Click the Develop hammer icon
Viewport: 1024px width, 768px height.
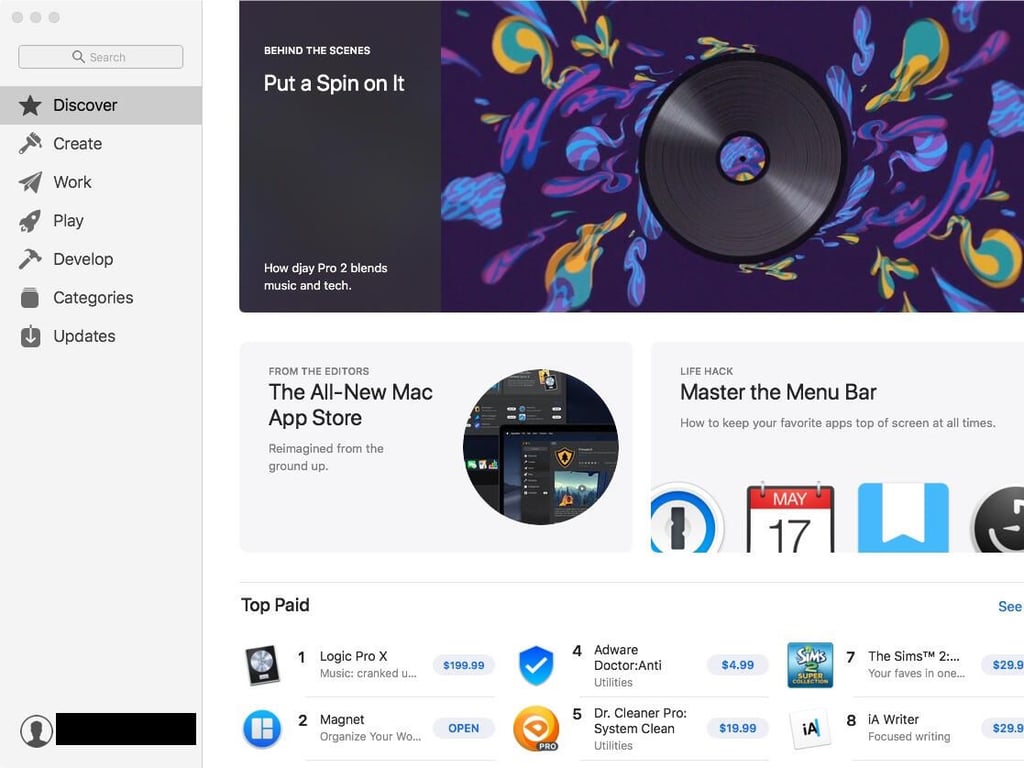pos(30,259)
